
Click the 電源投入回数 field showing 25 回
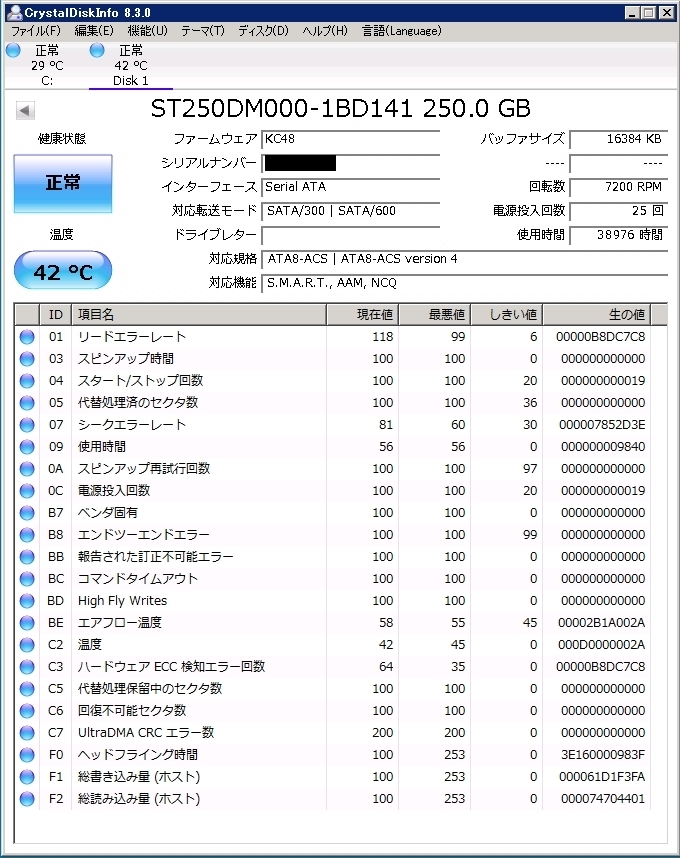618,211
